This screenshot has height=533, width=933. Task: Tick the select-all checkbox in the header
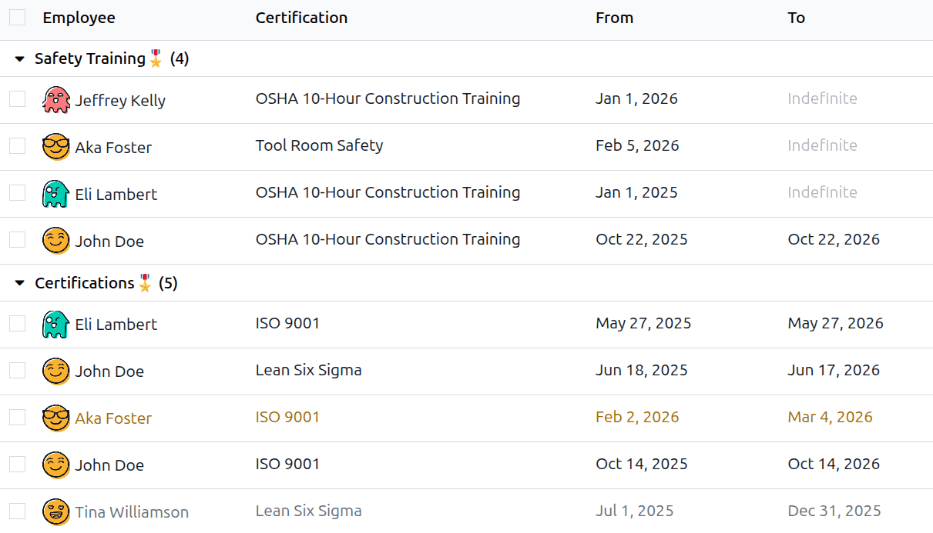[17, 17]
